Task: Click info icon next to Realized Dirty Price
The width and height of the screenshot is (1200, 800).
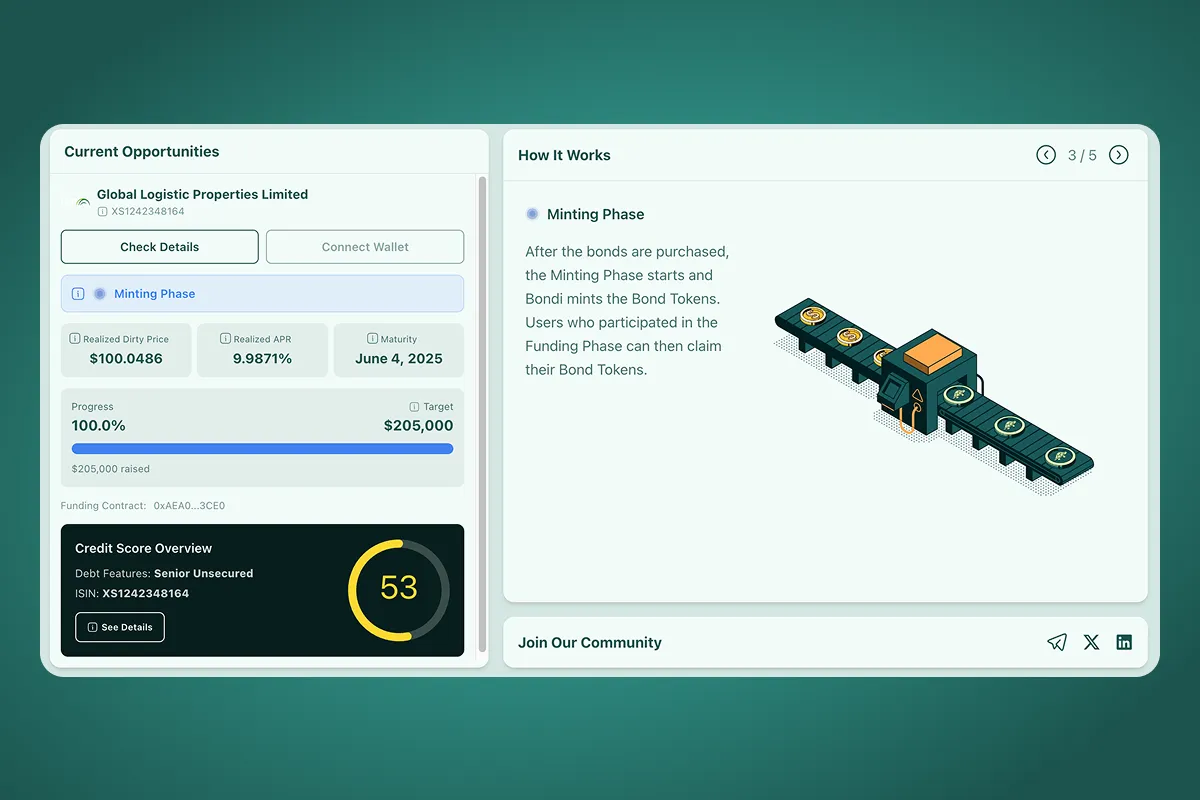Action: 75,339
